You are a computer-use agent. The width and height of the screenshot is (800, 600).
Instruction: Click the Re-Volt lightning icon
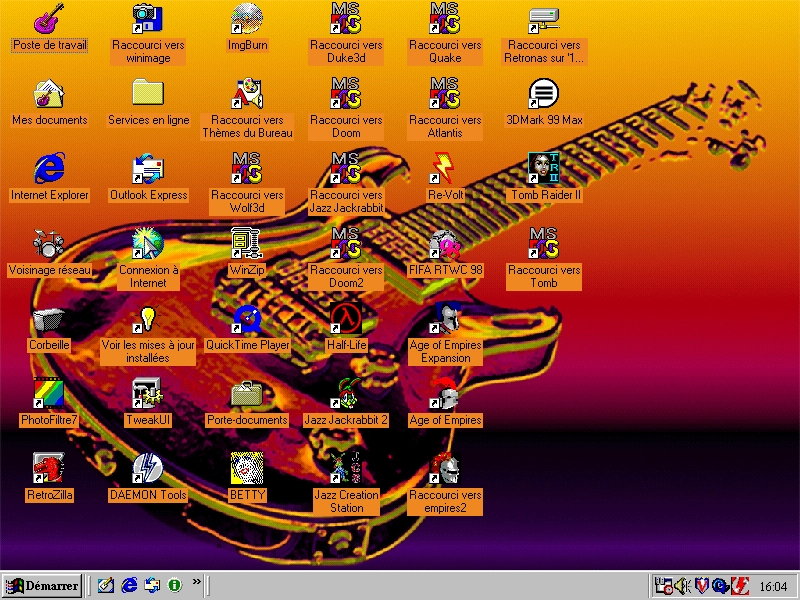click(445, 168)
